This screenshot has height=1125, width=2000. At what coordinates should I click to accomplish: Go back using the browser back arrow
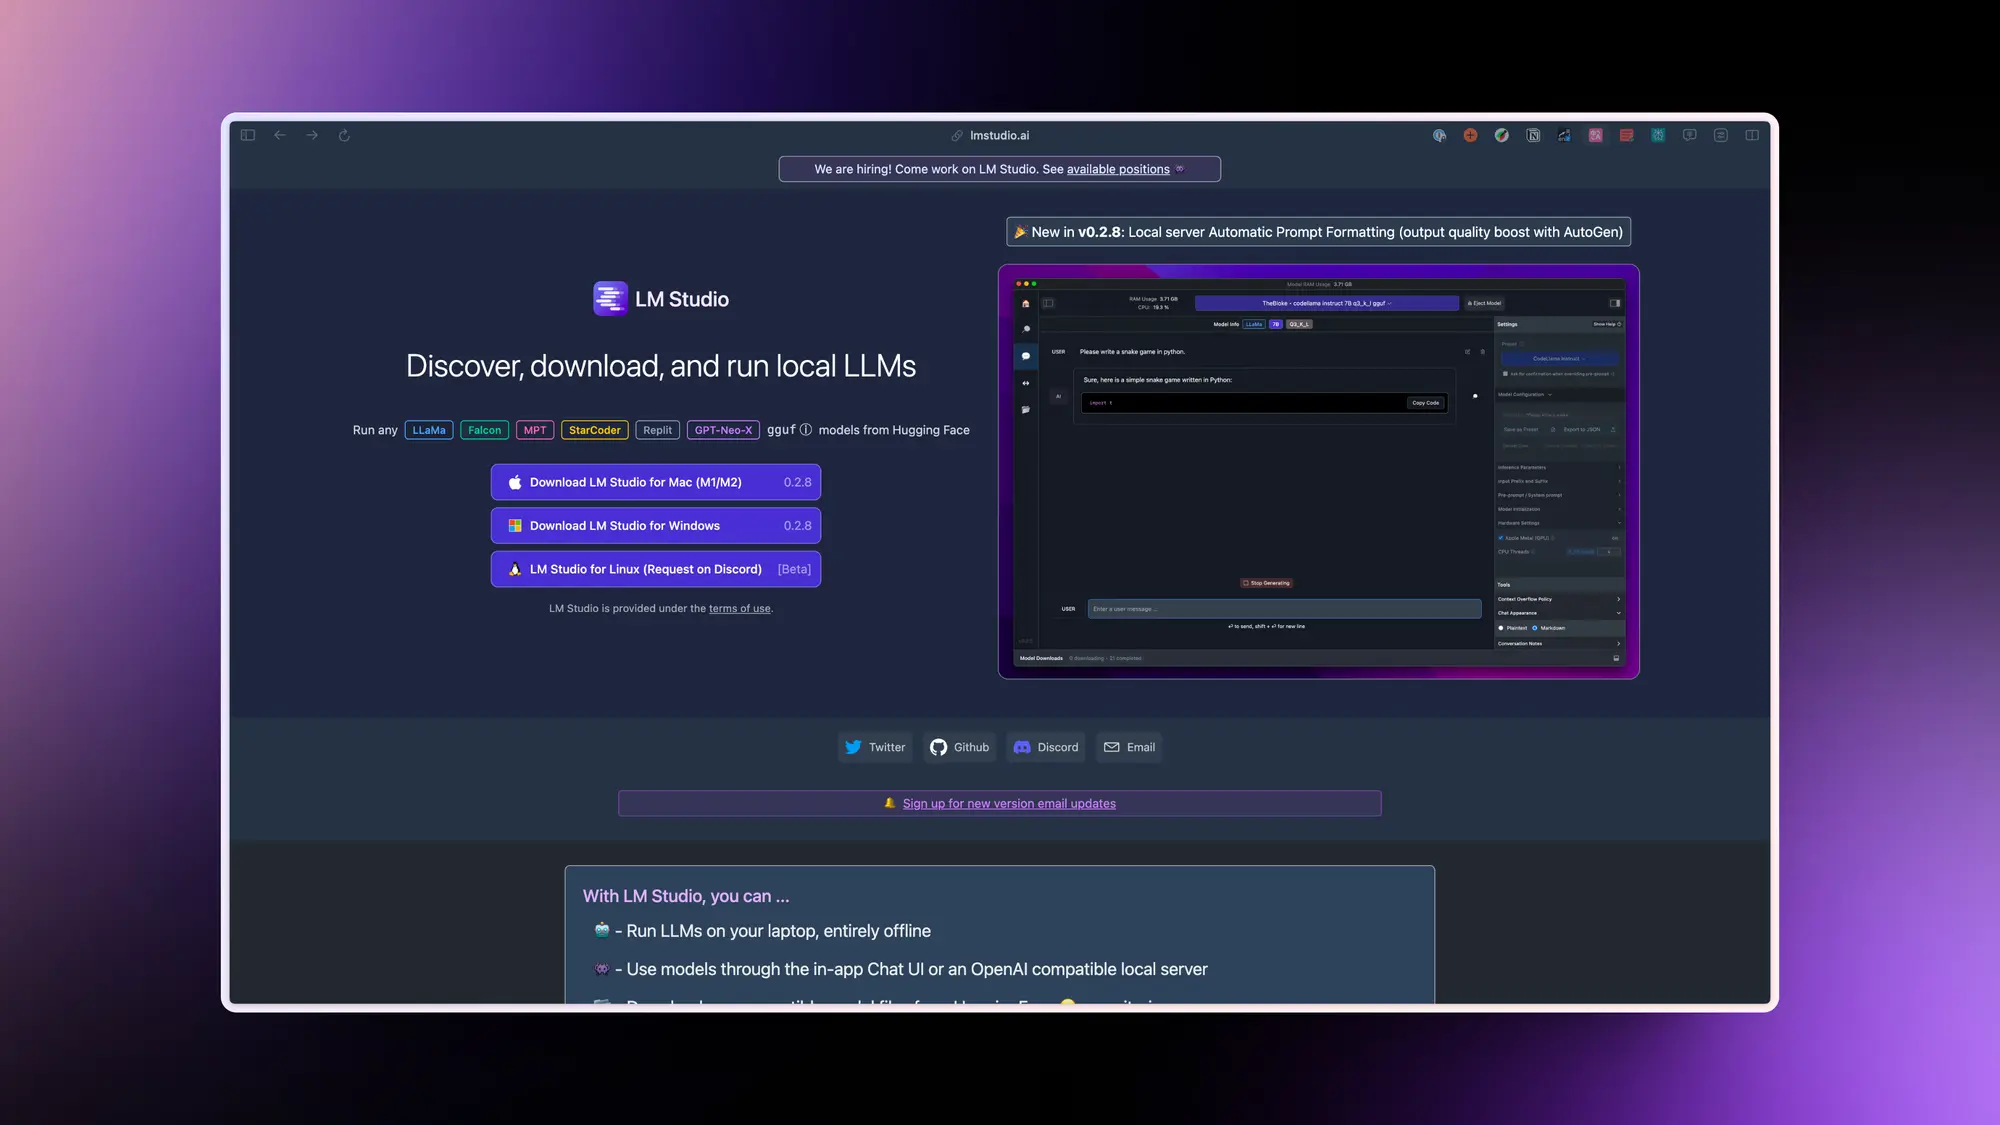point(280,135)
